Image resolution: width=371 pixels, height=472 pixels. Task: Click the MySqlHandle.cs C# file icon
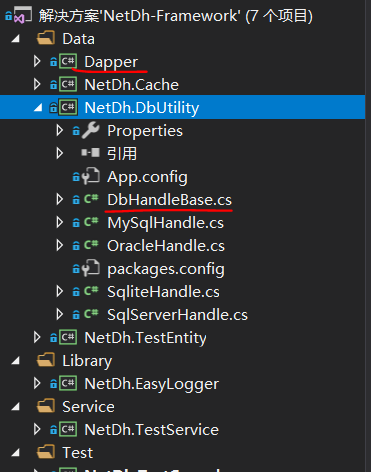click(x=91, y=222)
